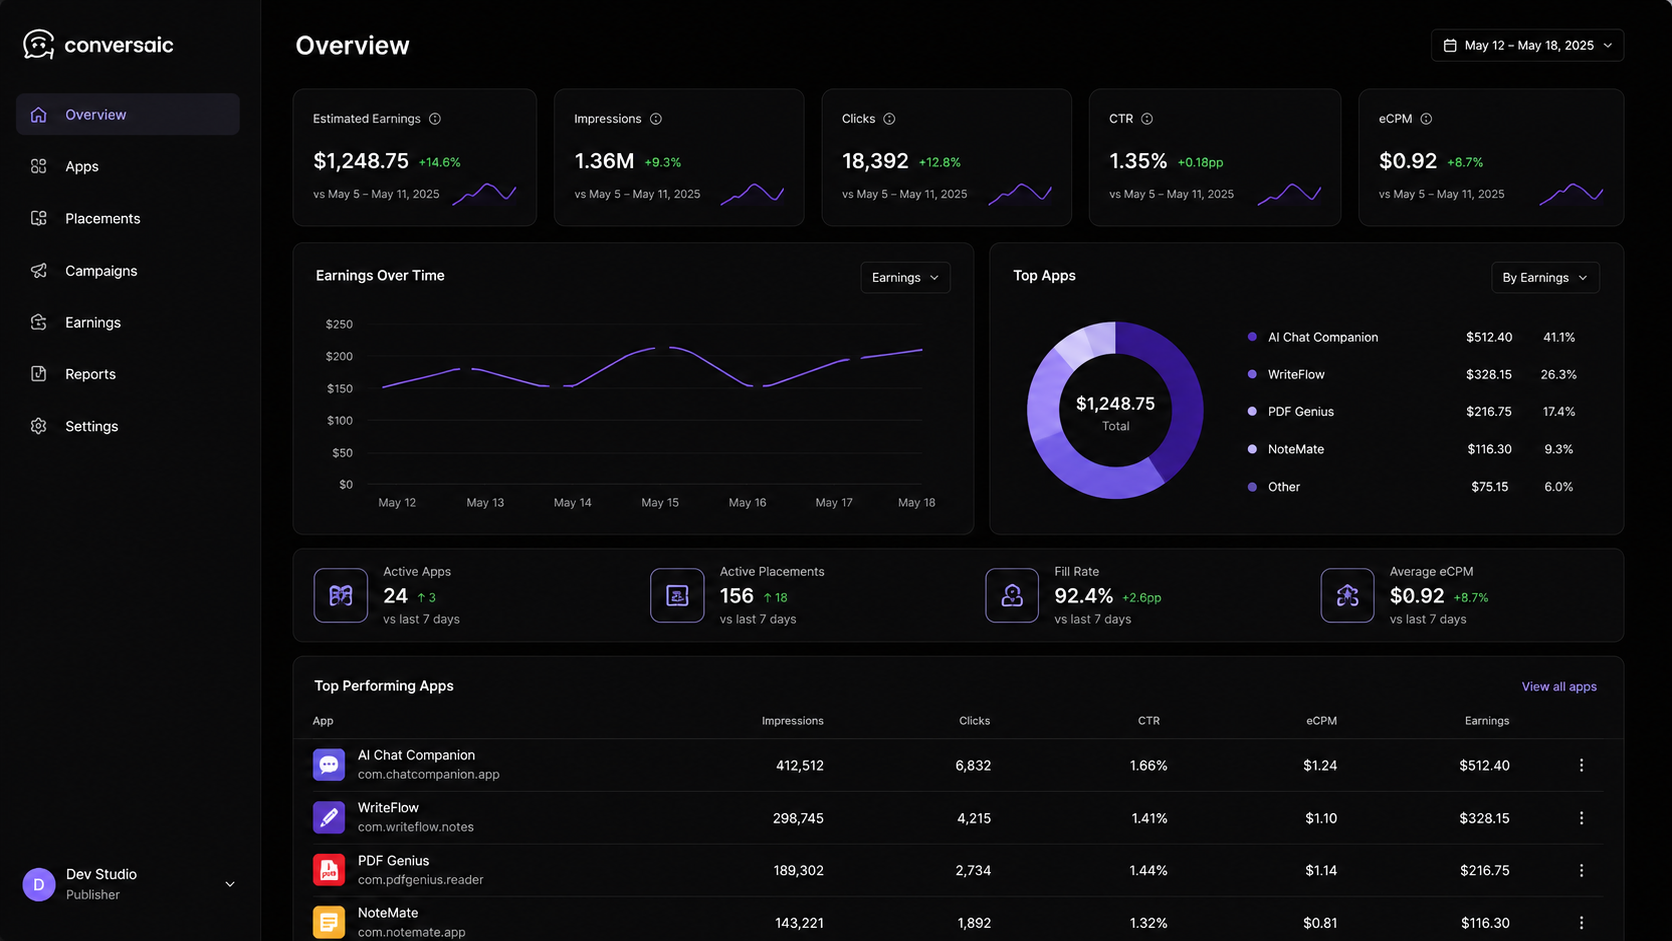Open more options for WriteFlow row
Viewport: 1672px width, 941px height.
coord(1581,818)
